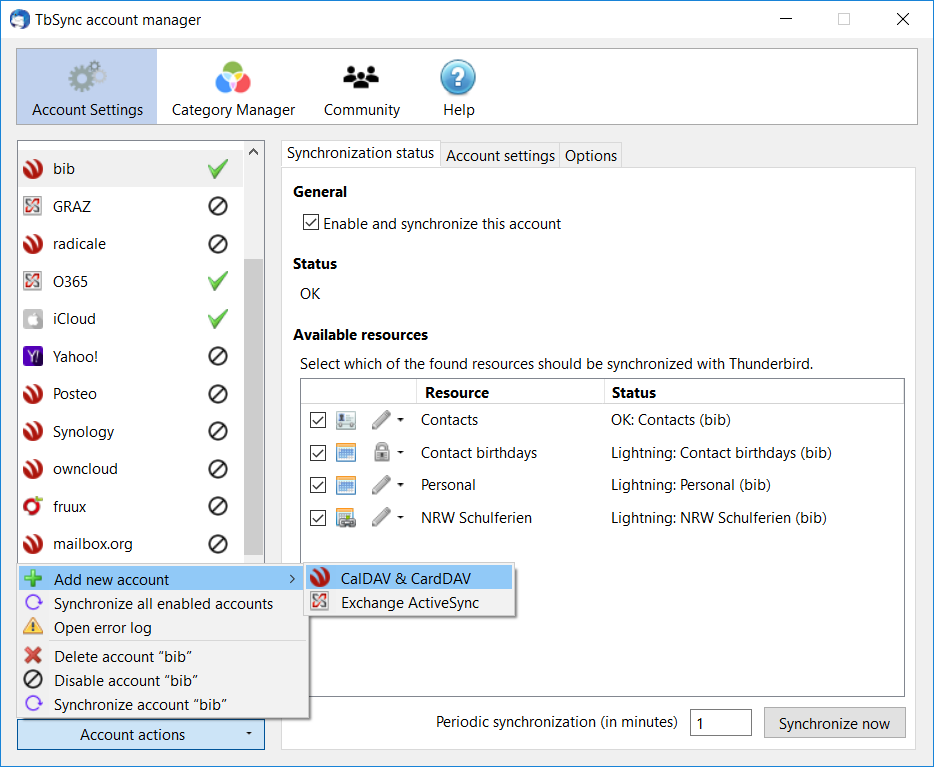The height and width of the screenshot is (767, 934).
Task: Uncheck the Contact birthdays resource checkbox
Action: [318, 453]
